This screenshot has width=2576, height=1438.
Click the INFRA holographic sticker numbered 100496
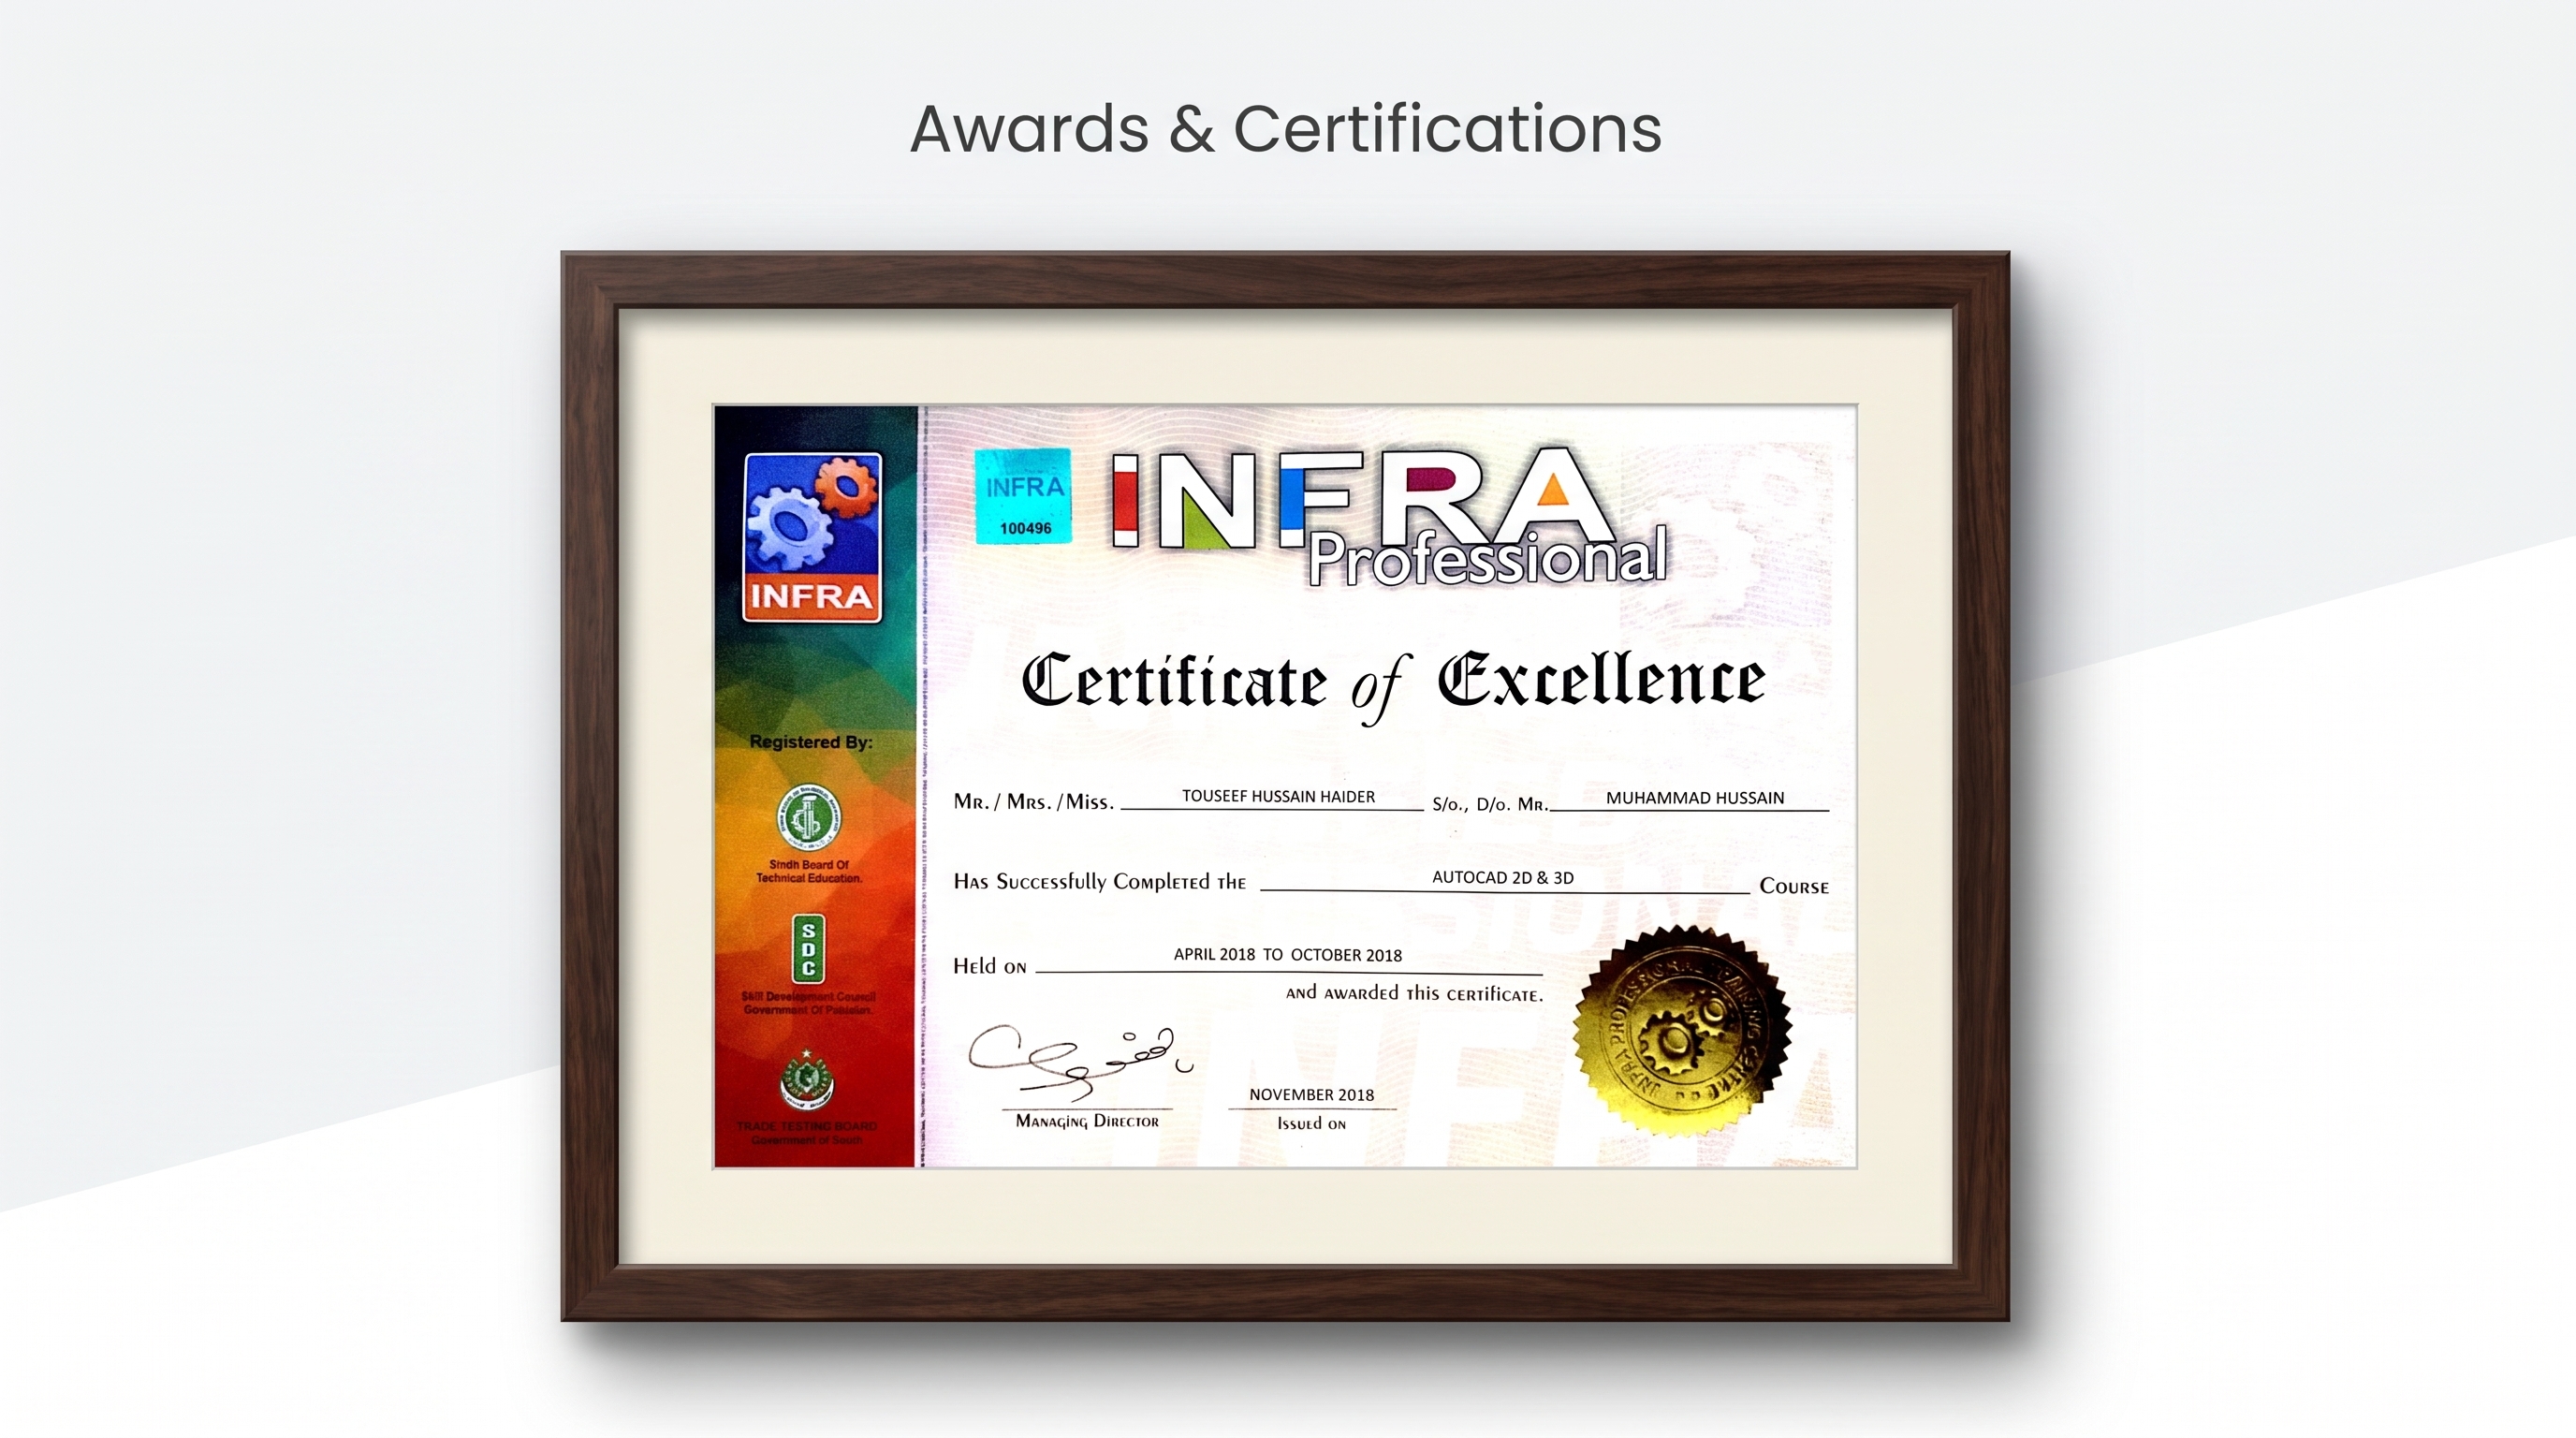click(1024, 496)
